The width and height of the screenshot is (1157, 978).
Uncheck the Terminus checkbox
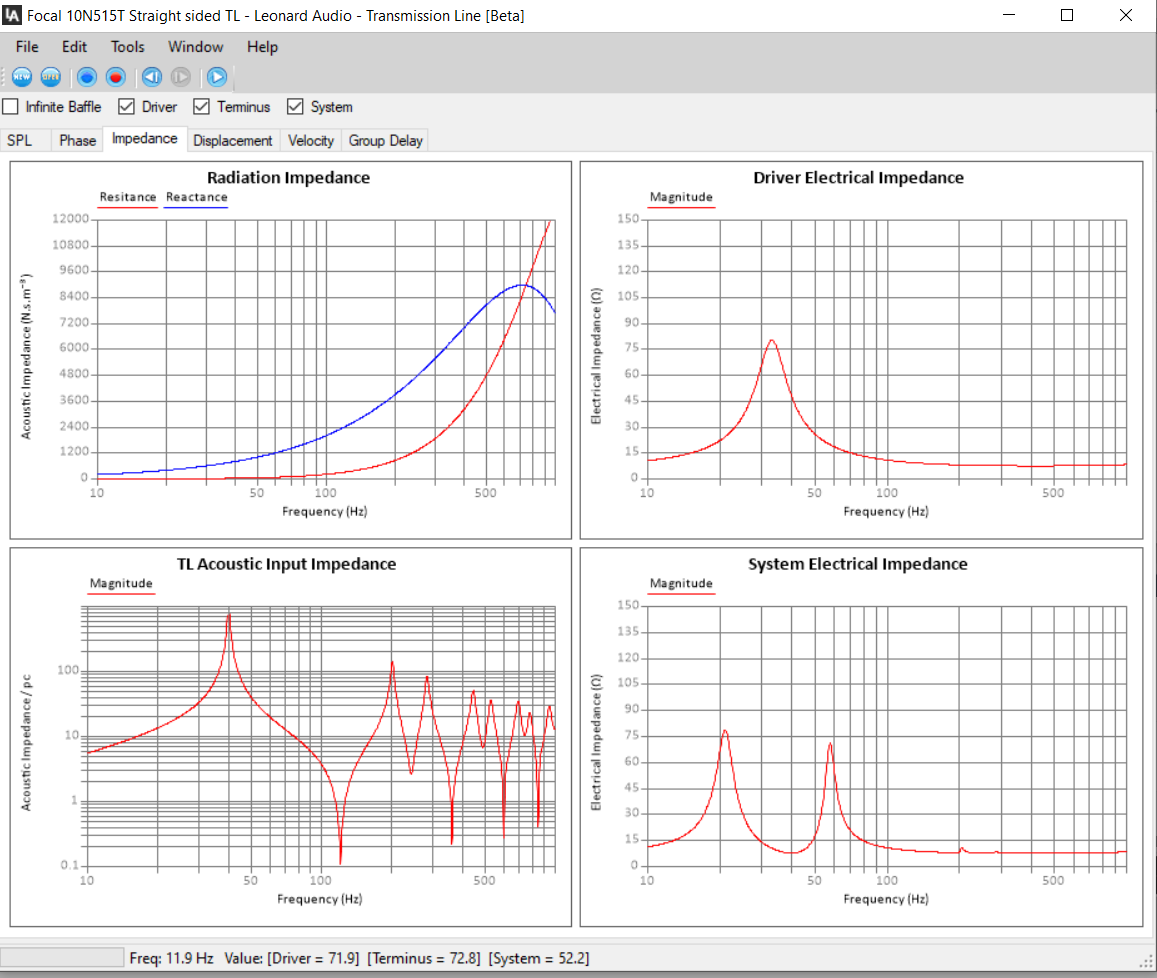pos(201,107)
